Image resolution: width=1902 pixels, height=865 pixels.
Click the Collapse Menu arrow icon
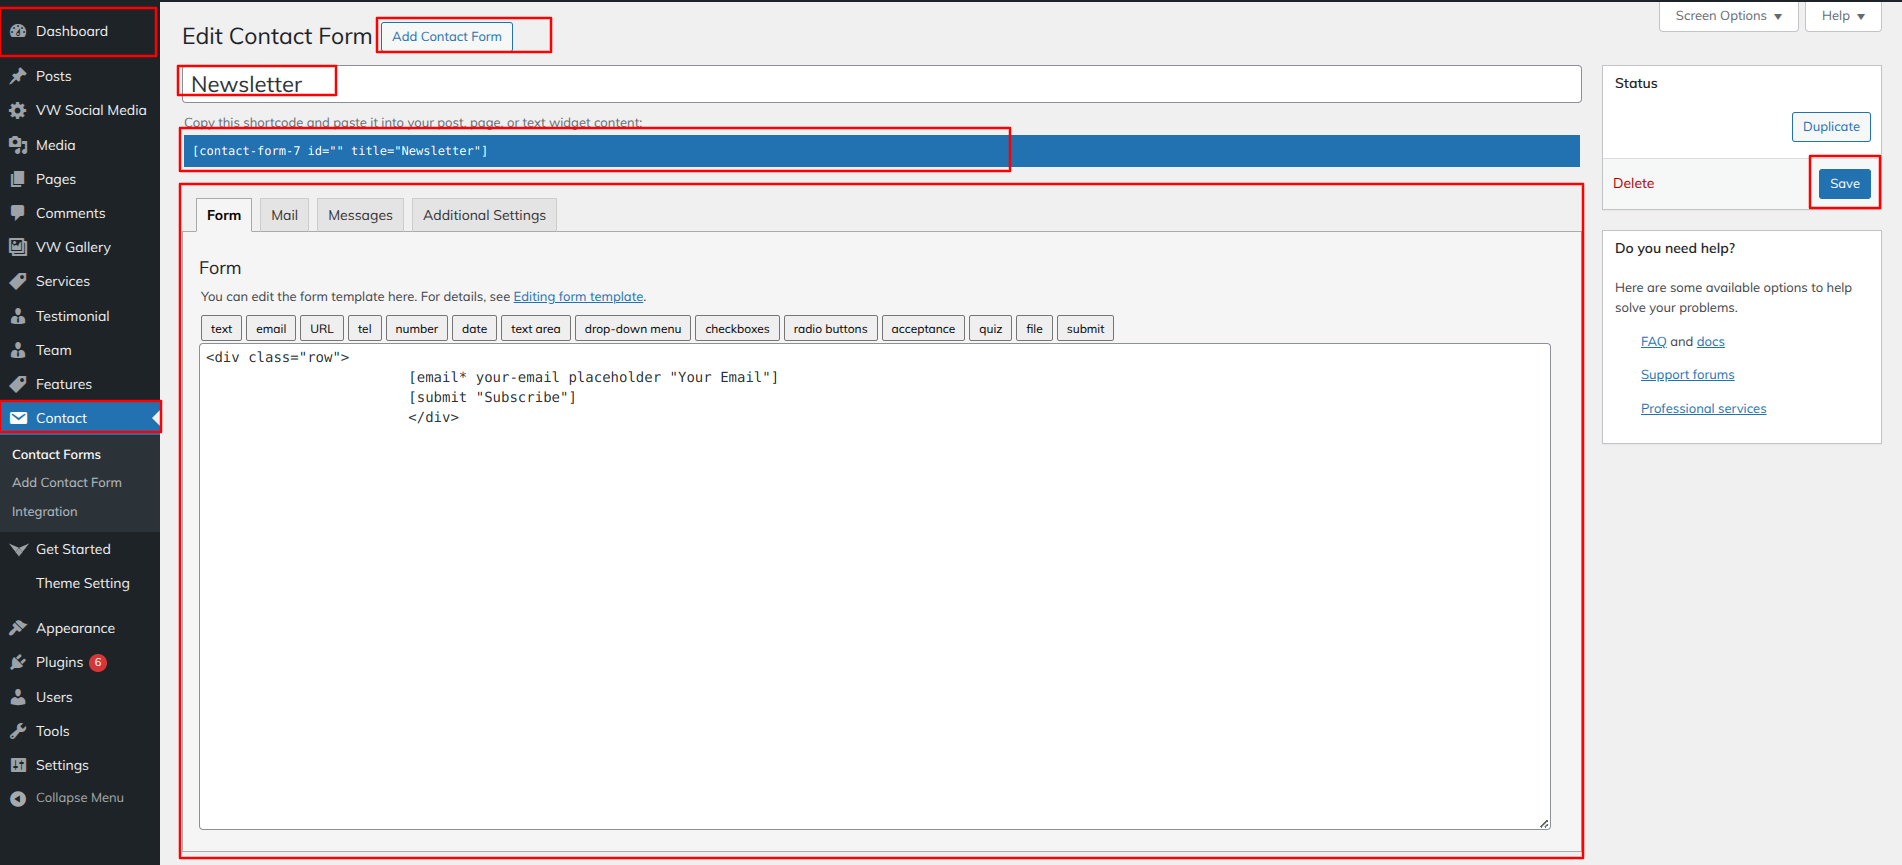(x=18, y=798)
